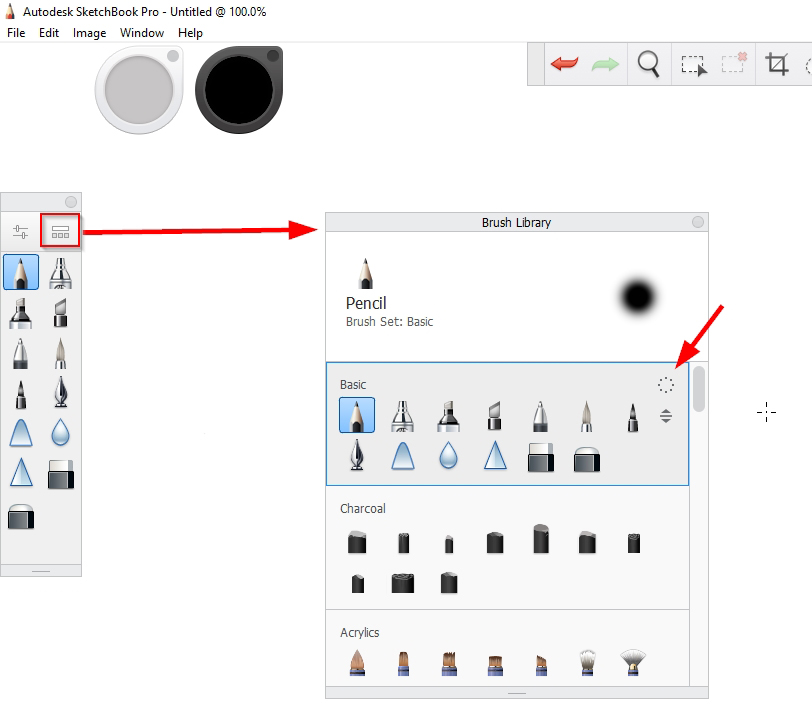Pick the Eraser brush from the left palette
The width and height of the screenshot is (812, 721).
tap(61, 475)
